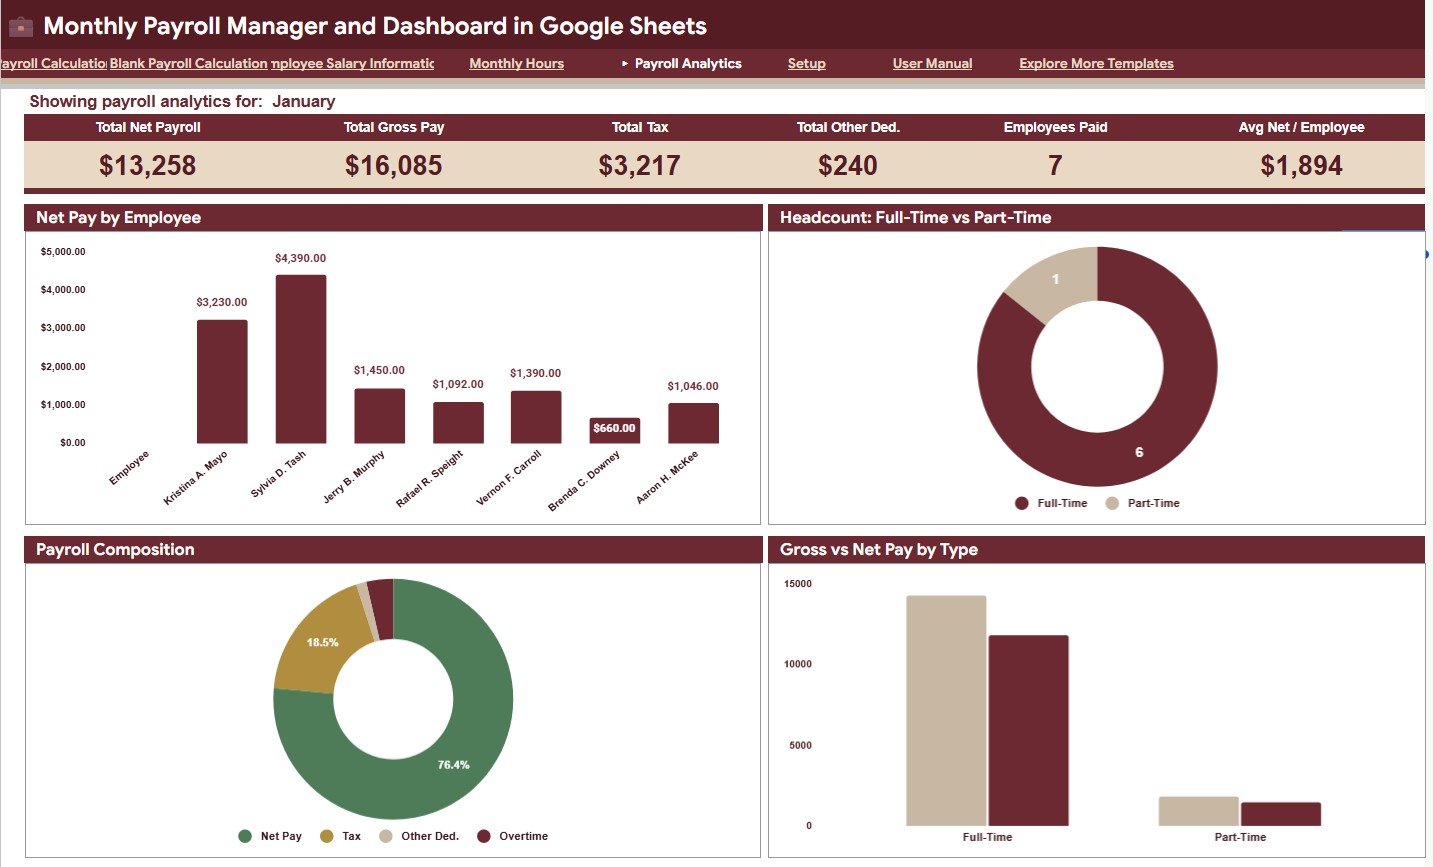
Task: Select the Total Tax value $3,217
Action: coord(639,165)
